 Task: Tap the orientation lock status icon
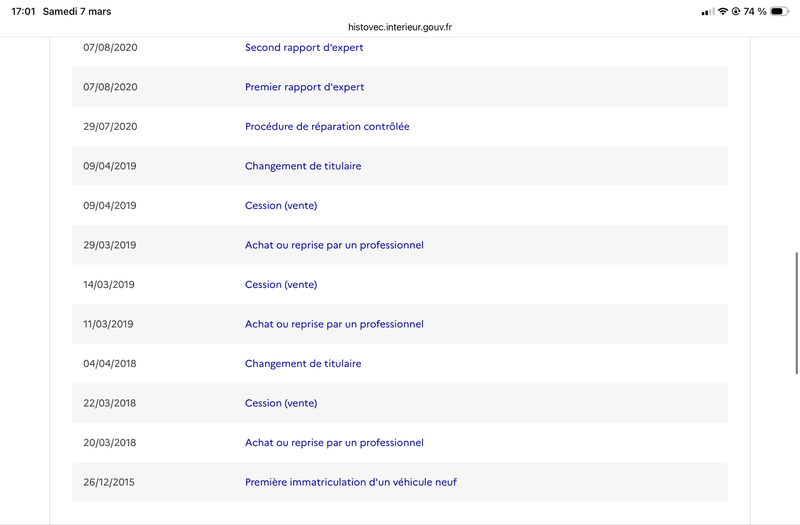tap(736, 11)
